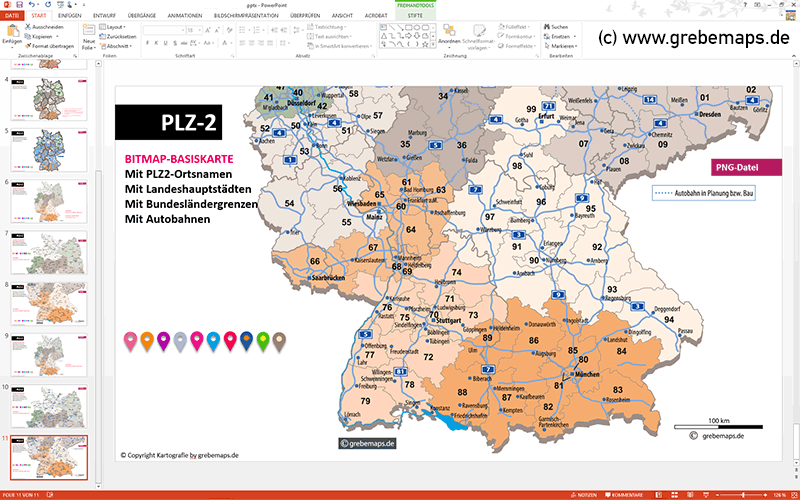Click the Ersetzen button

(x=560, y=36)
